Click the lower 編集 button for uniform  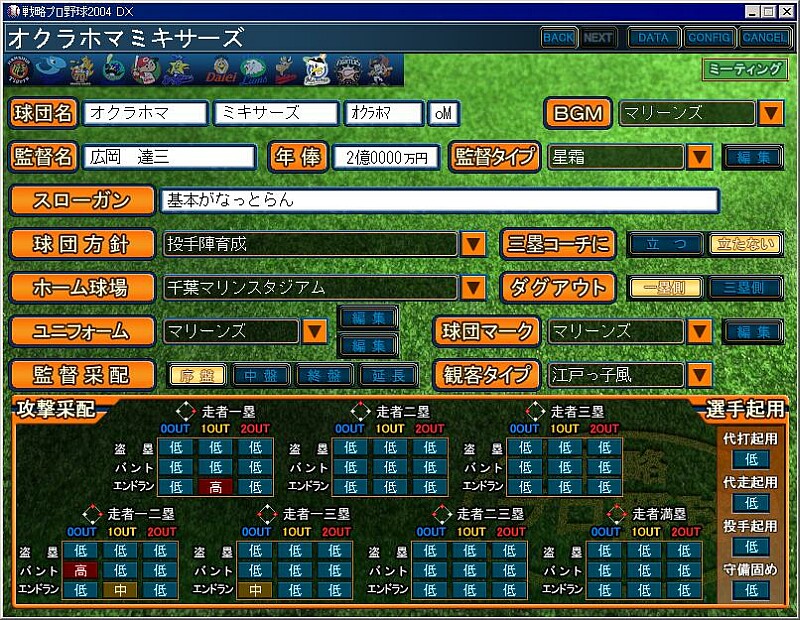click(x=368, y=345)
